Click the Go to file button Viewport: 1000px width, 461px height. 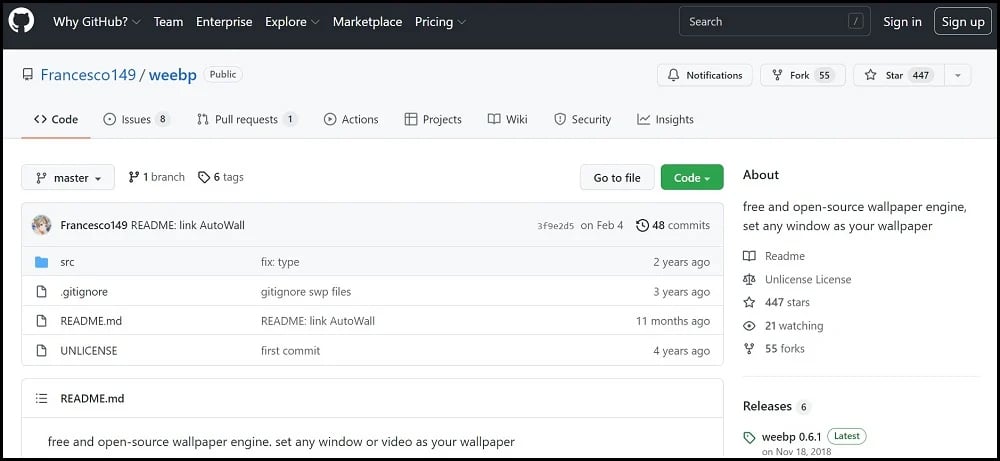[x=617, y=177]
